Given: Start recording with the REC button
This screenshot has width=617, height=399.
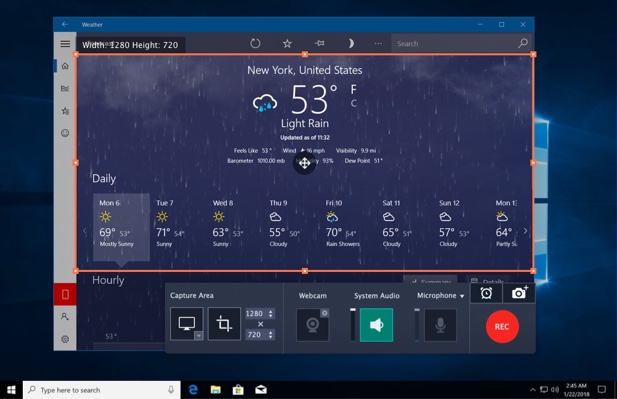Looking at the screenshot, I should pyautogui.click(x=502, y=326).
